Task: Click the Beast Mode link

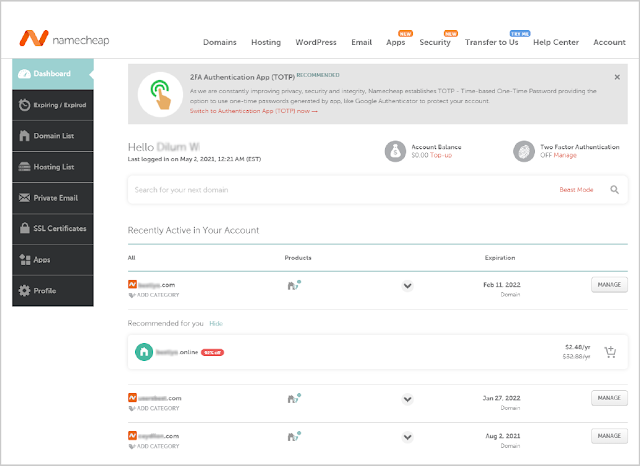Action: point(576,190)
